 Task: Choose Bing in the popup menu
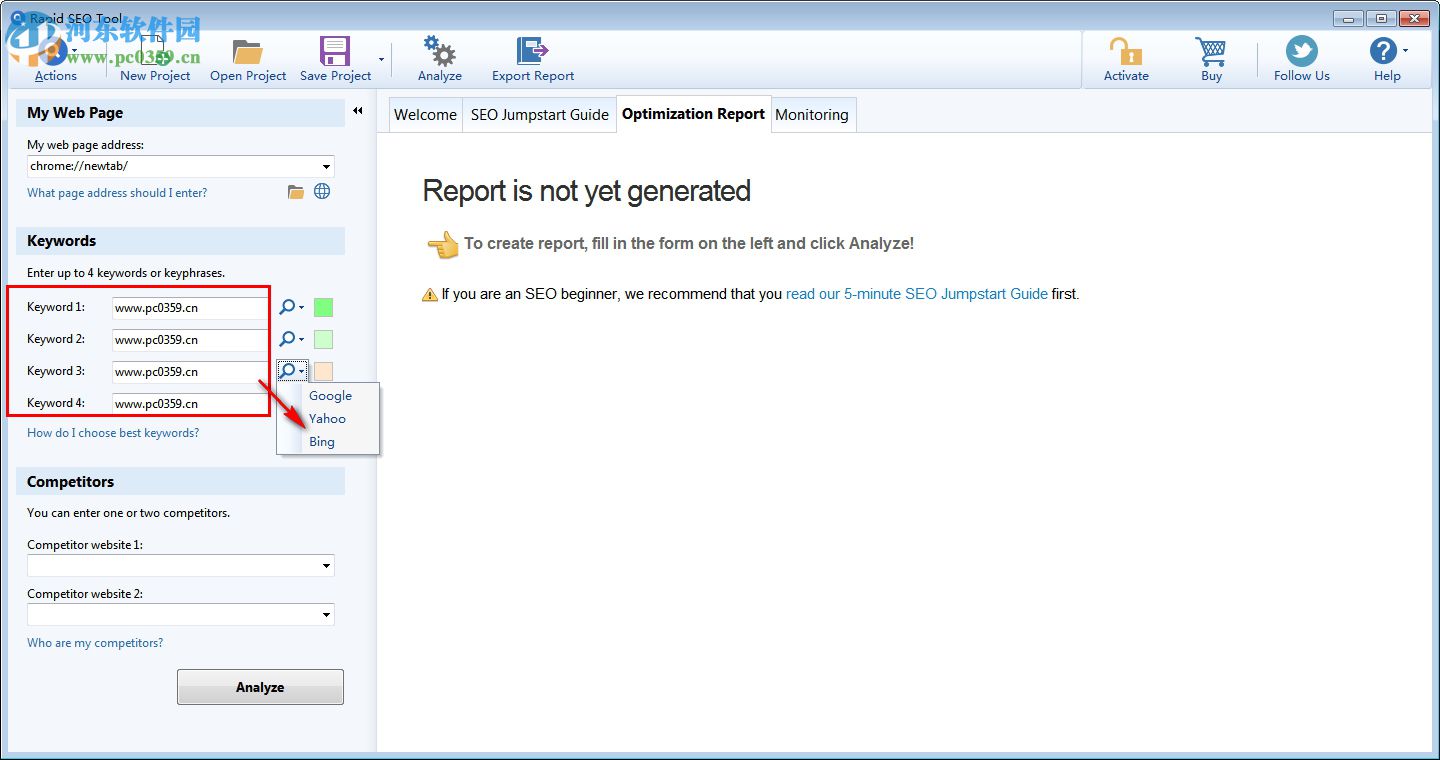pos(322,442)
